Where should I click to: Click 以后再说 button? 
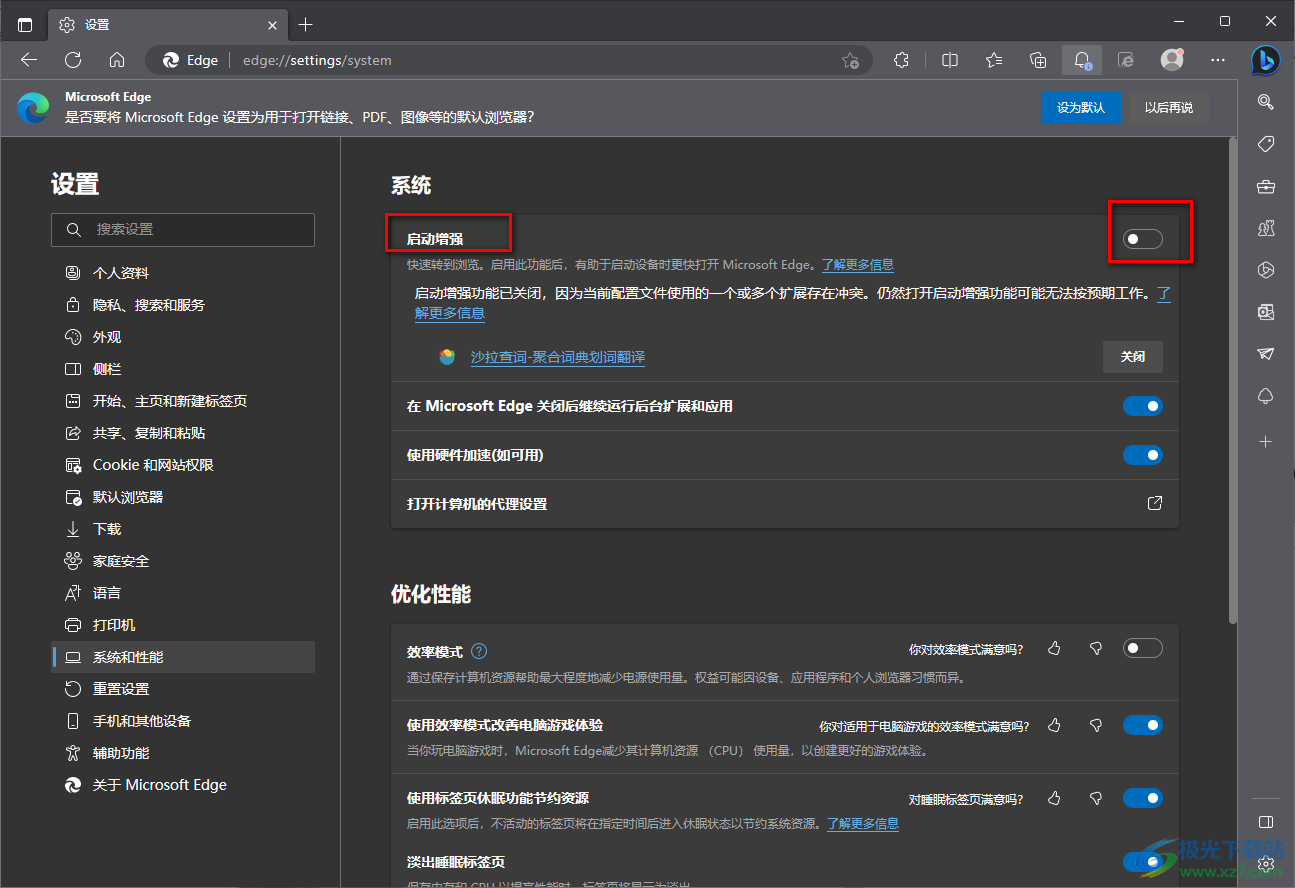(1169, 108)
